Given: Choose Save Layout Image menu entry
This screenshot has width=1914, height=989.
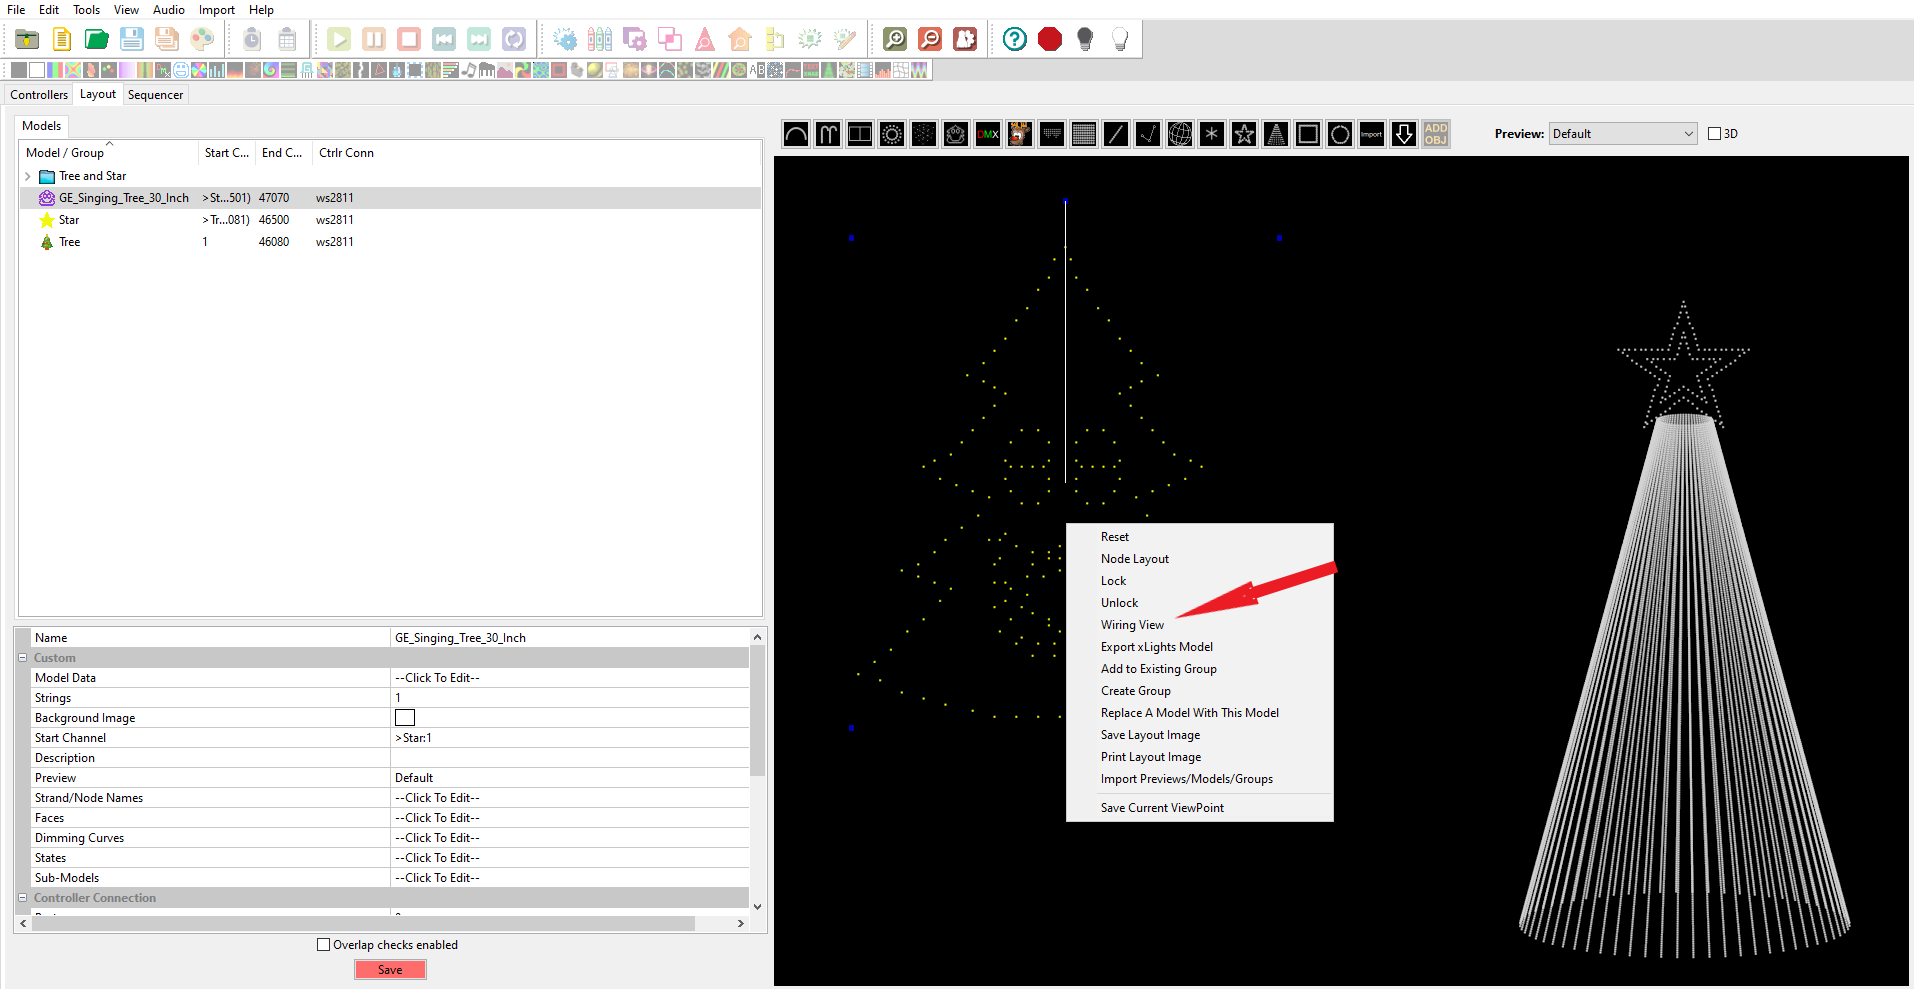Looking at the screenshot, I should (x=1150, y=735).
